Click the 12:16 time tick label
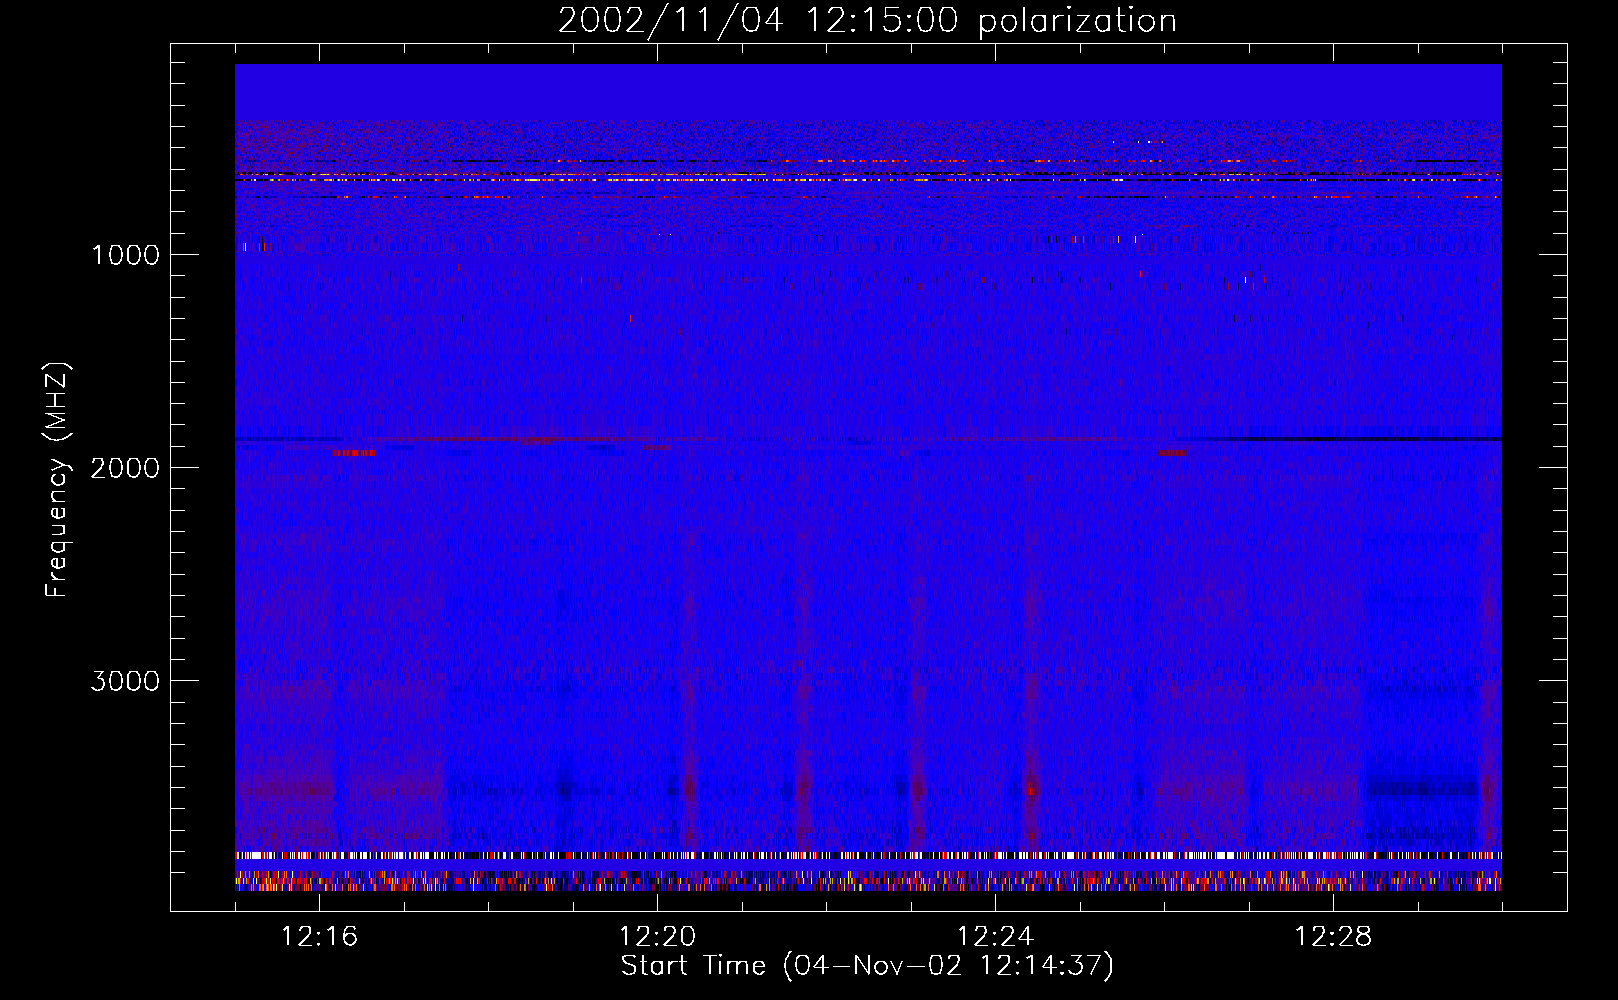 [x=319, y=937]
